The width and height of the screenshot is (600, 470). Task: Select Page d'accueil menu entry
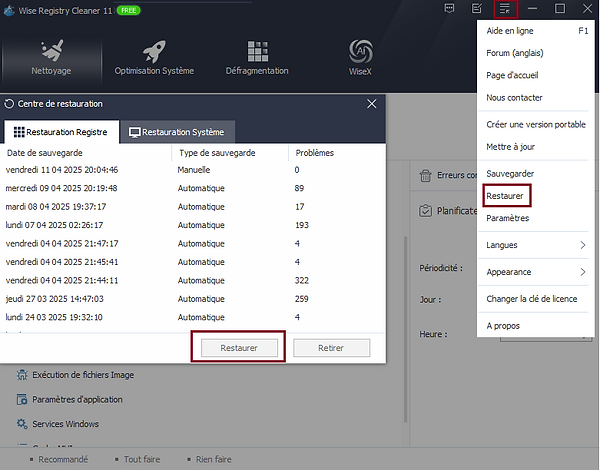click(x=535, y=75)
